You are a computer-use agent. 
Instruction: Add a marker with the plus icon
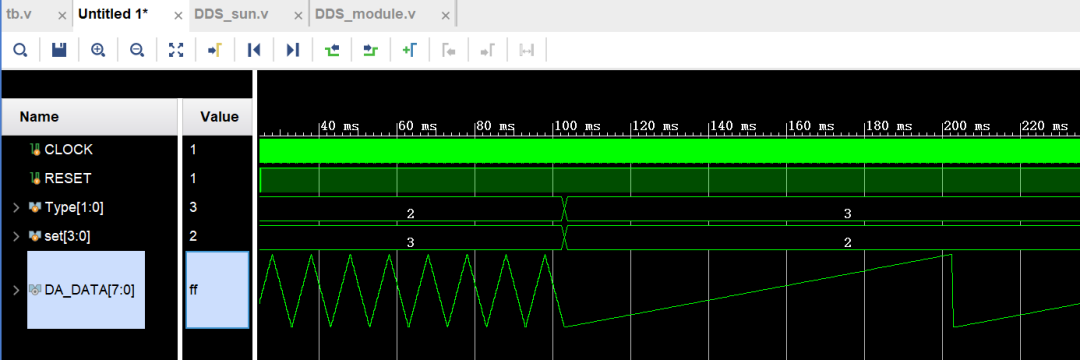(410, 50)
